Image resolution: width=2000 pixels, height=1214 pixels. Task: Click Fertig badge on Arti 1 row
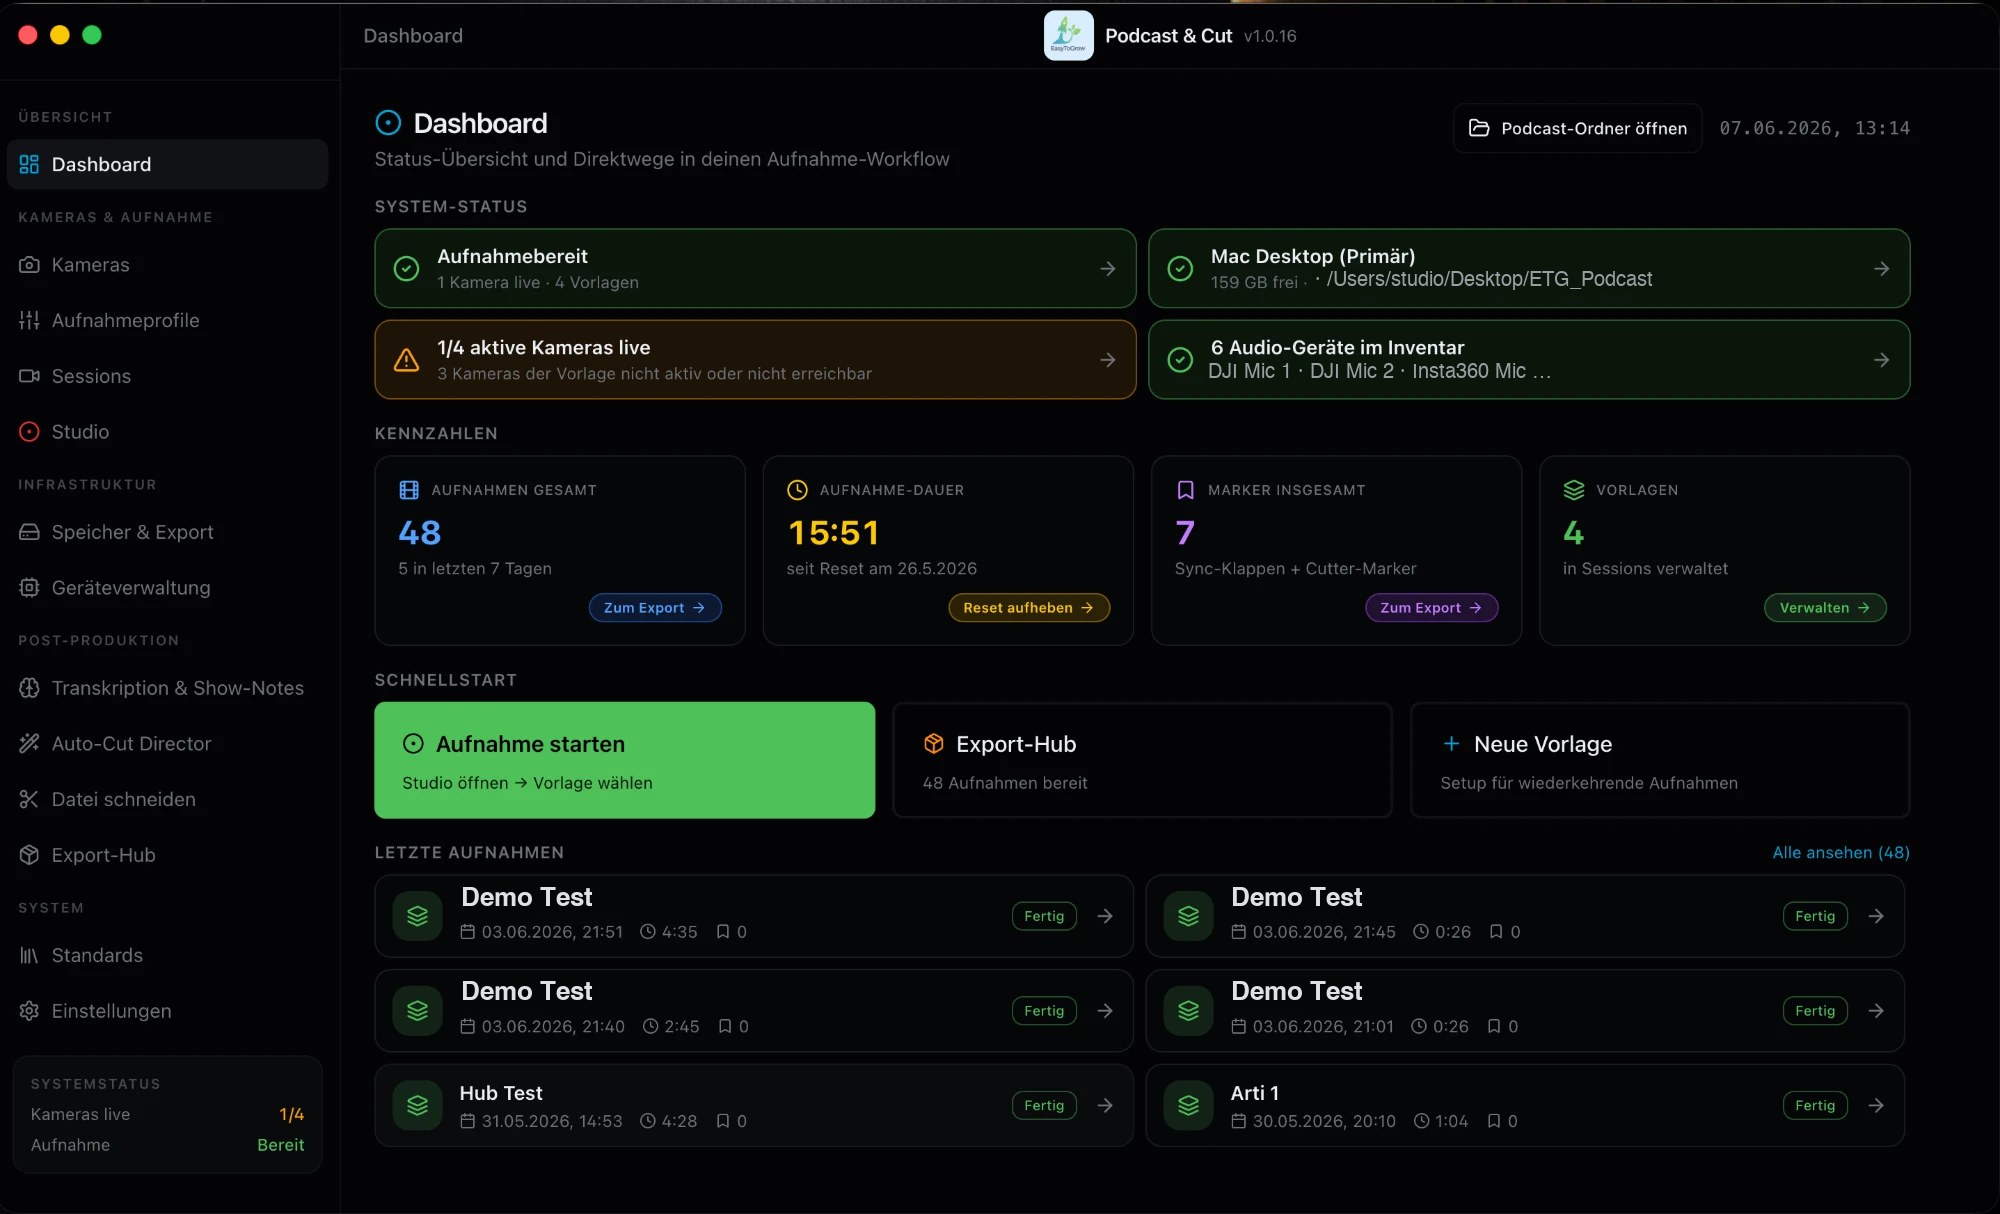1815,1105
